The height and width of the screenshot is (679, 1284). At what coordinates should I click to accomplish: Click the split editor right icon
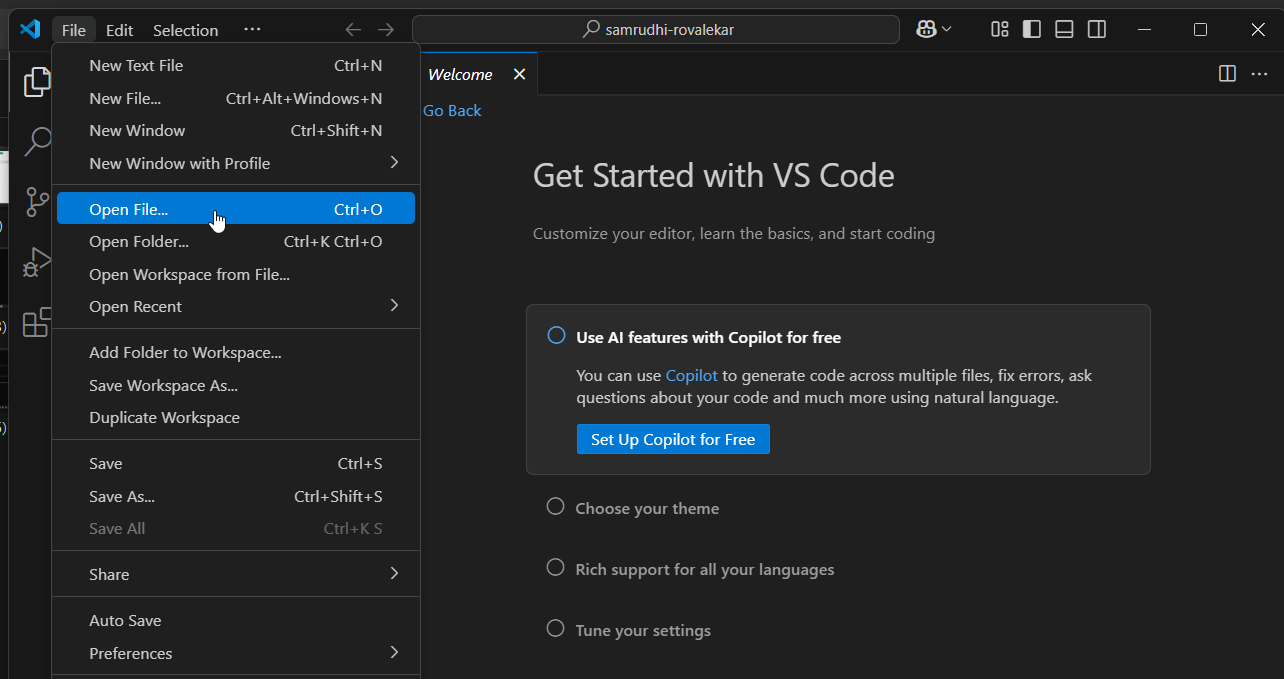click(x=1227, y=74)
